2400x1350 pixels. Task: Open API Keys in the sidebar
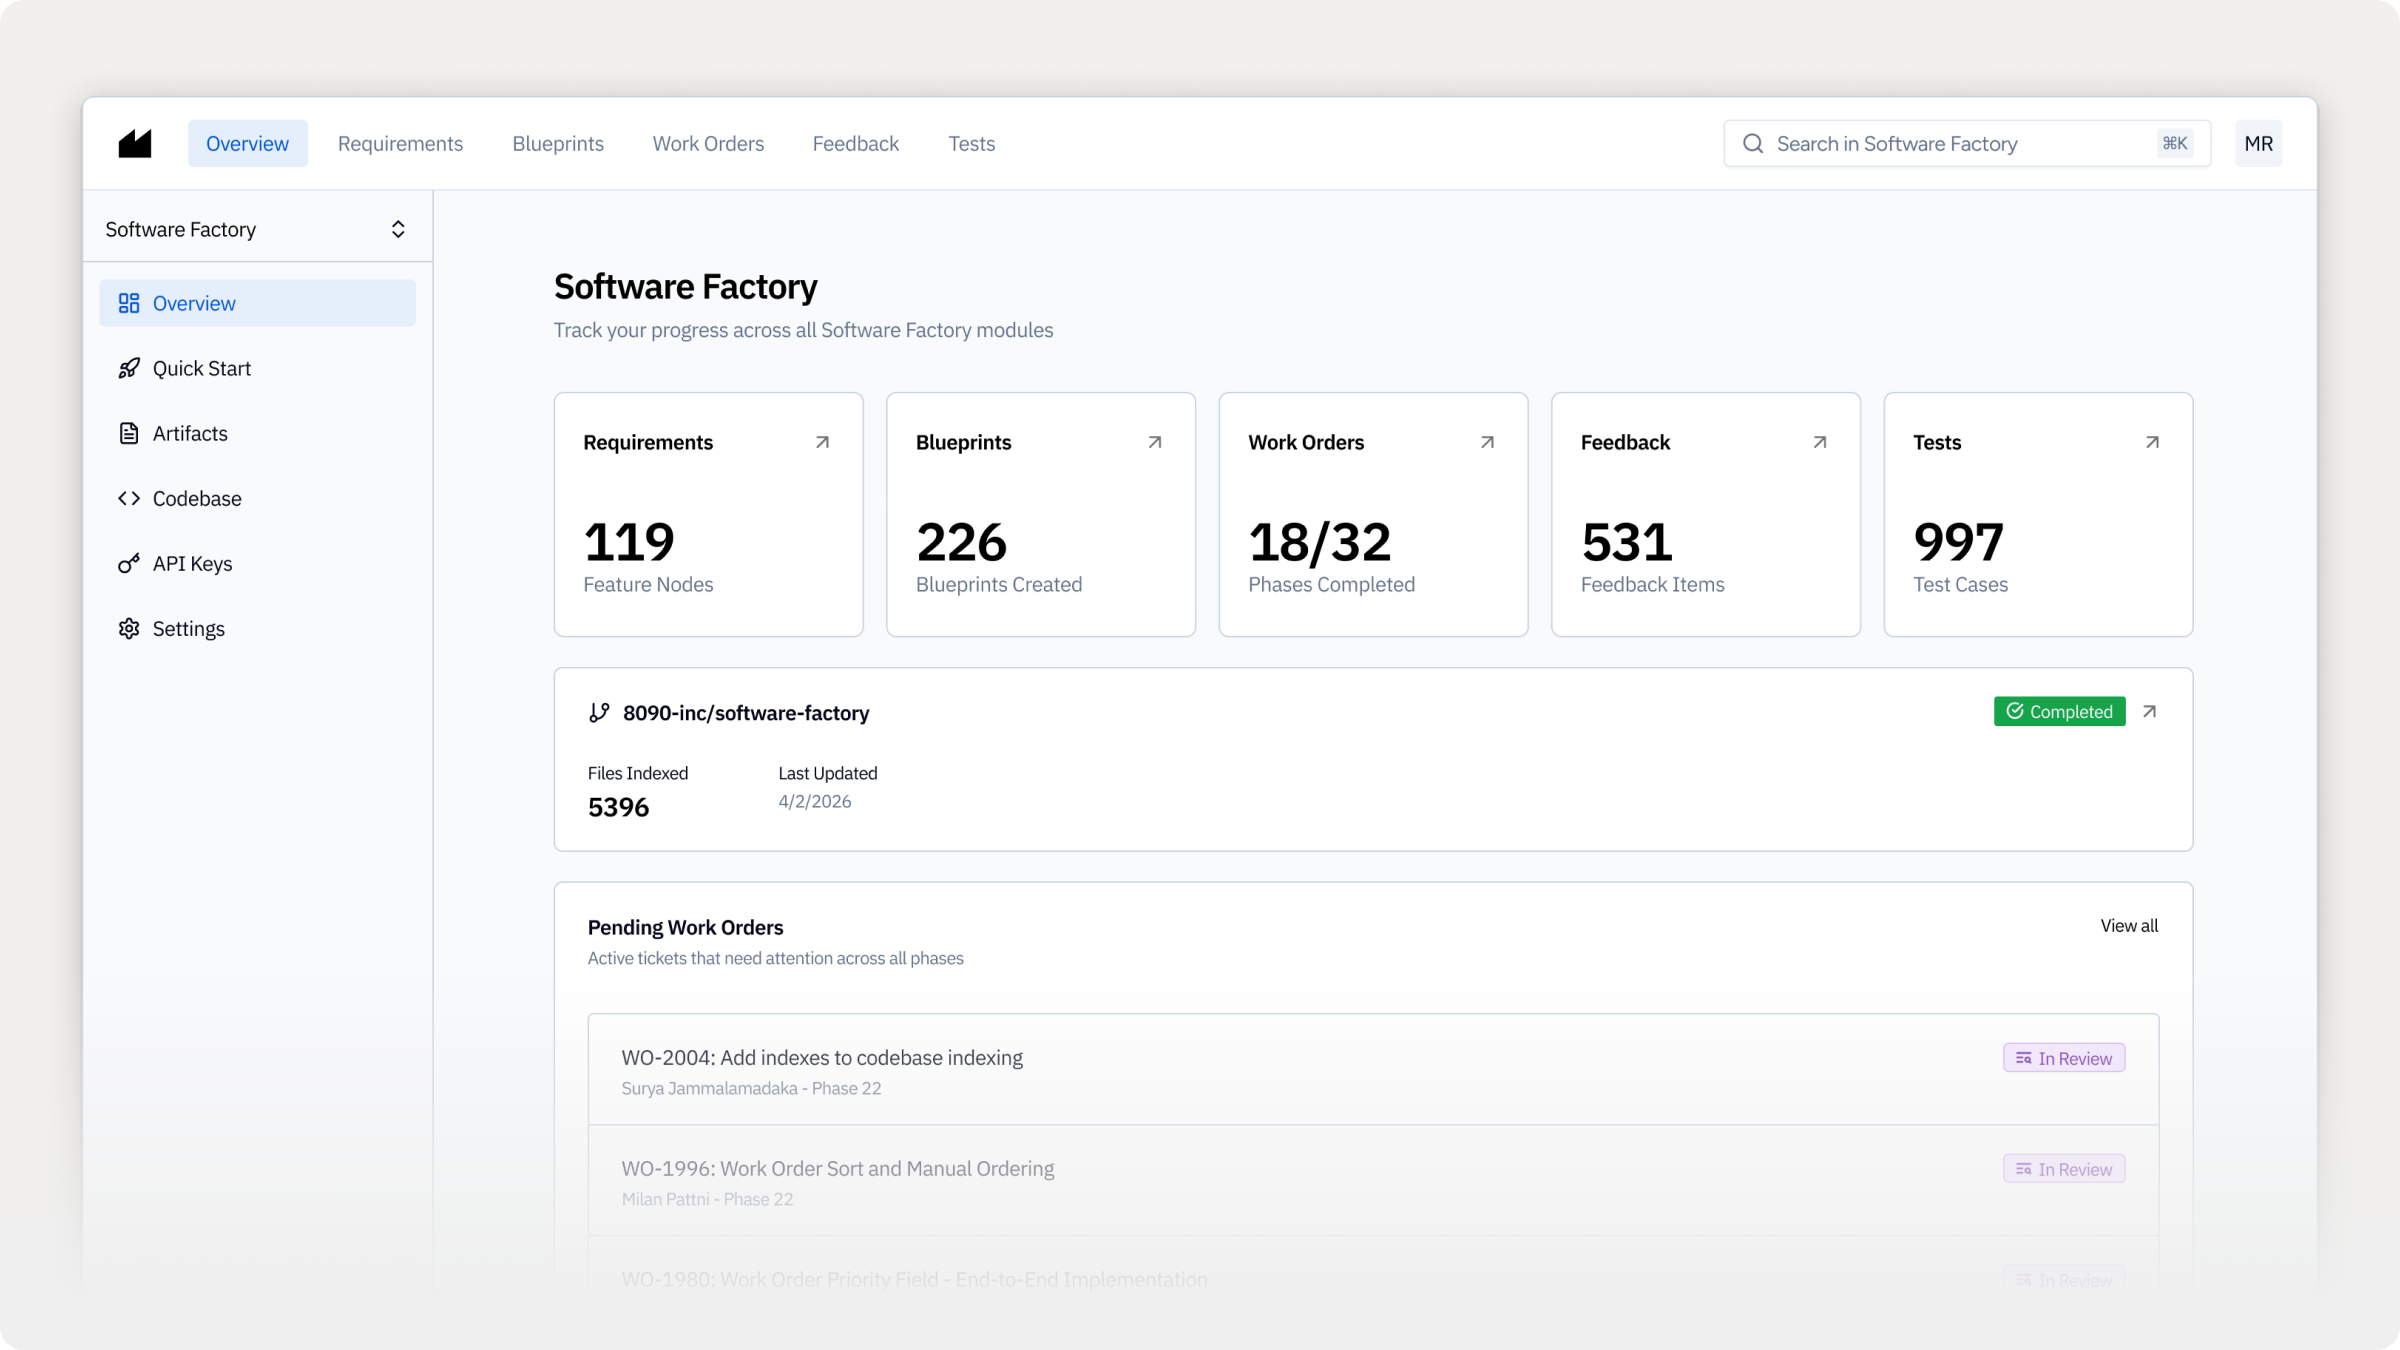[192, 563]
